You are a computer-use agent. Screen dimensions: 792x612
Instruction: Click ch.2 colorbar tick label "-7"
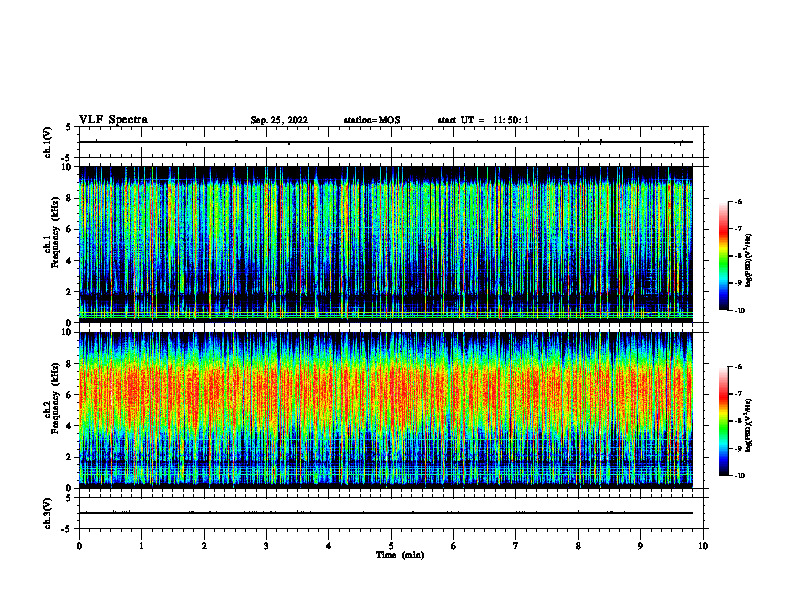point(738,394)
